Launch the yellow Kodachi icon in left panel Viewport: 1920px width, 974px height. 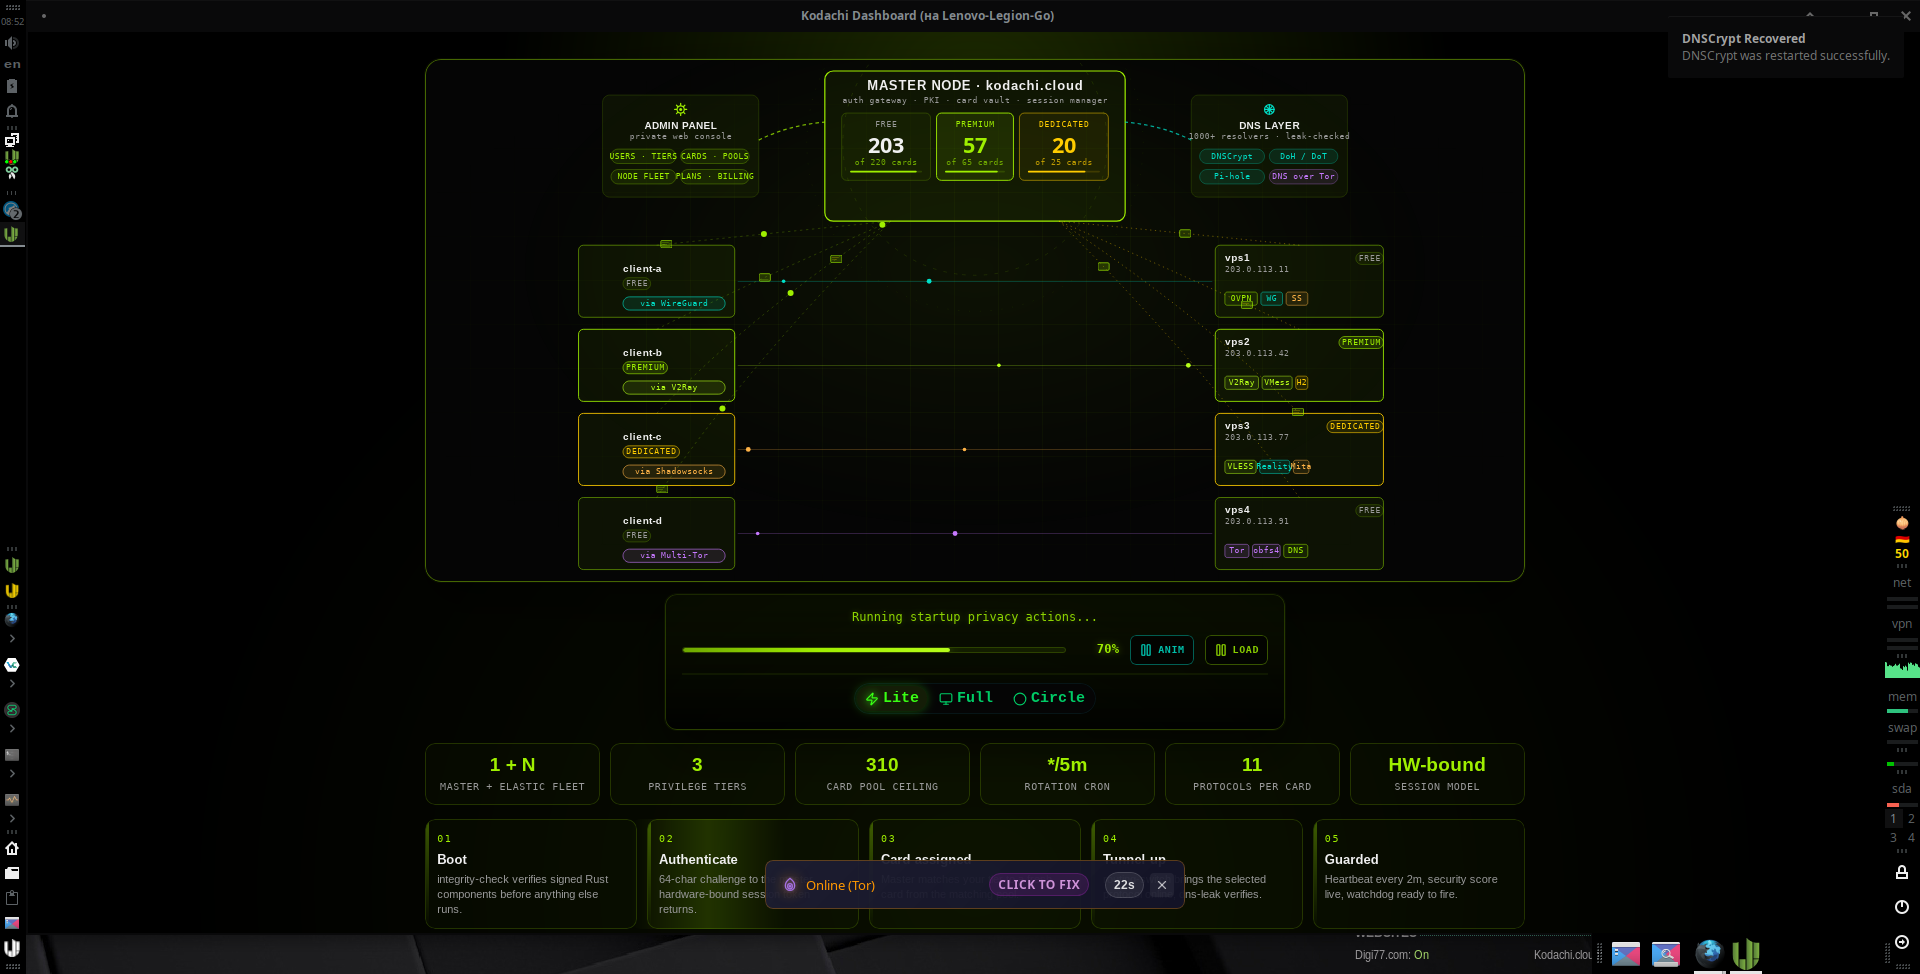(x=12, y=591)
